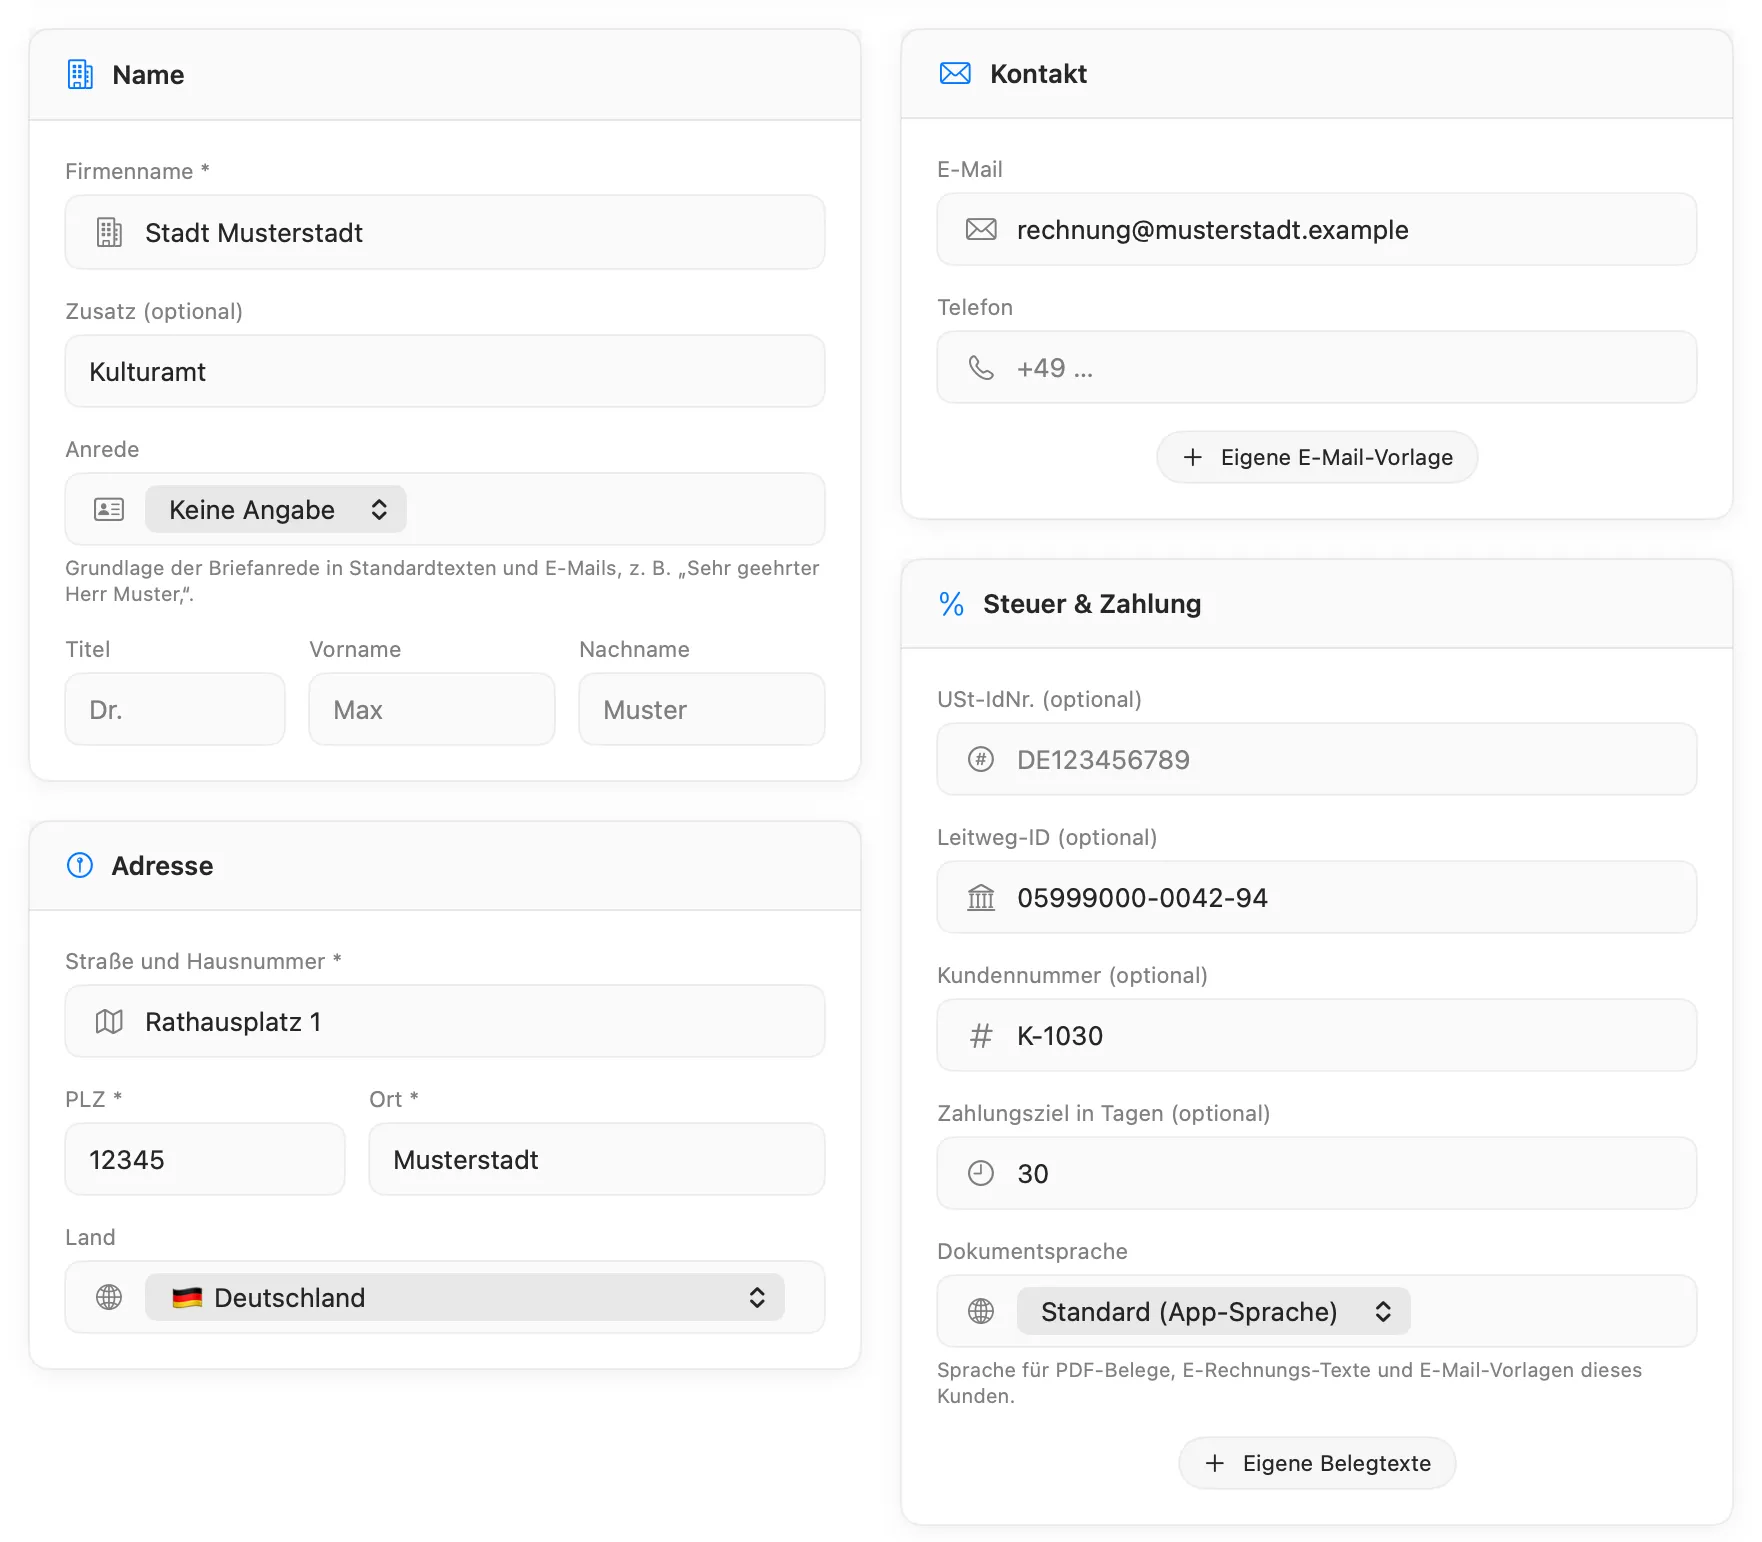The image size is (1762, 1542).
Task: Click the Zusatz field containing Kulturamt
Action: tap(445, 371)
